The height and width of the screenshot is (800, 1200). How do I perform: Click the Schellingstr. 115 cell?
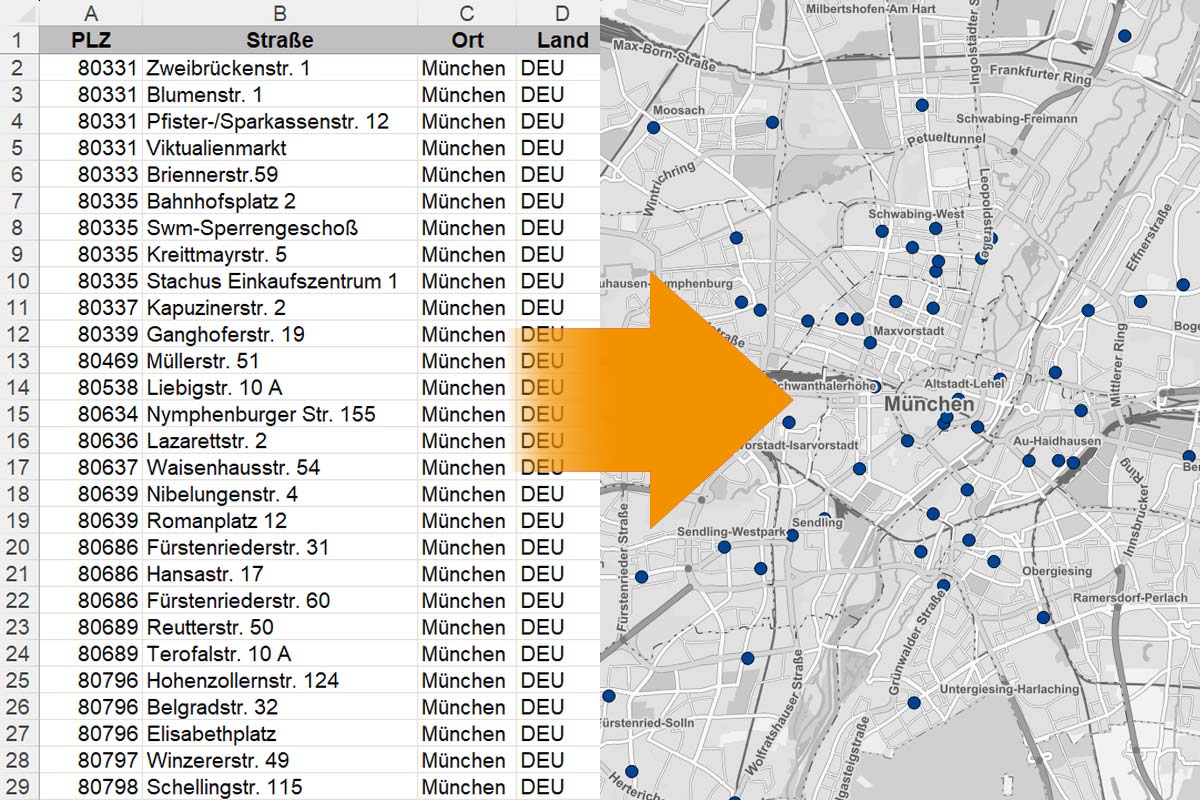coord(280,787)
